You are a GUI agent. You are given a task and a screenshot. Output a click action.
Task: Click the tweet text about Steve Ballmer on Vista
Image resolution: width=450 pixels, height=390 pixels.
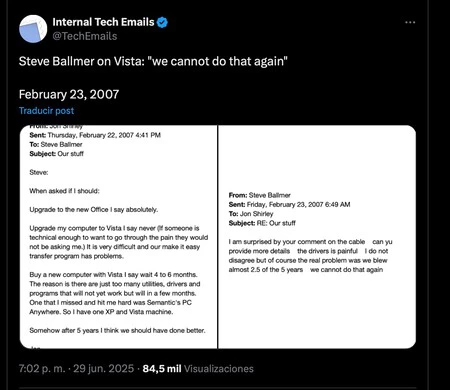coord(153,61)
